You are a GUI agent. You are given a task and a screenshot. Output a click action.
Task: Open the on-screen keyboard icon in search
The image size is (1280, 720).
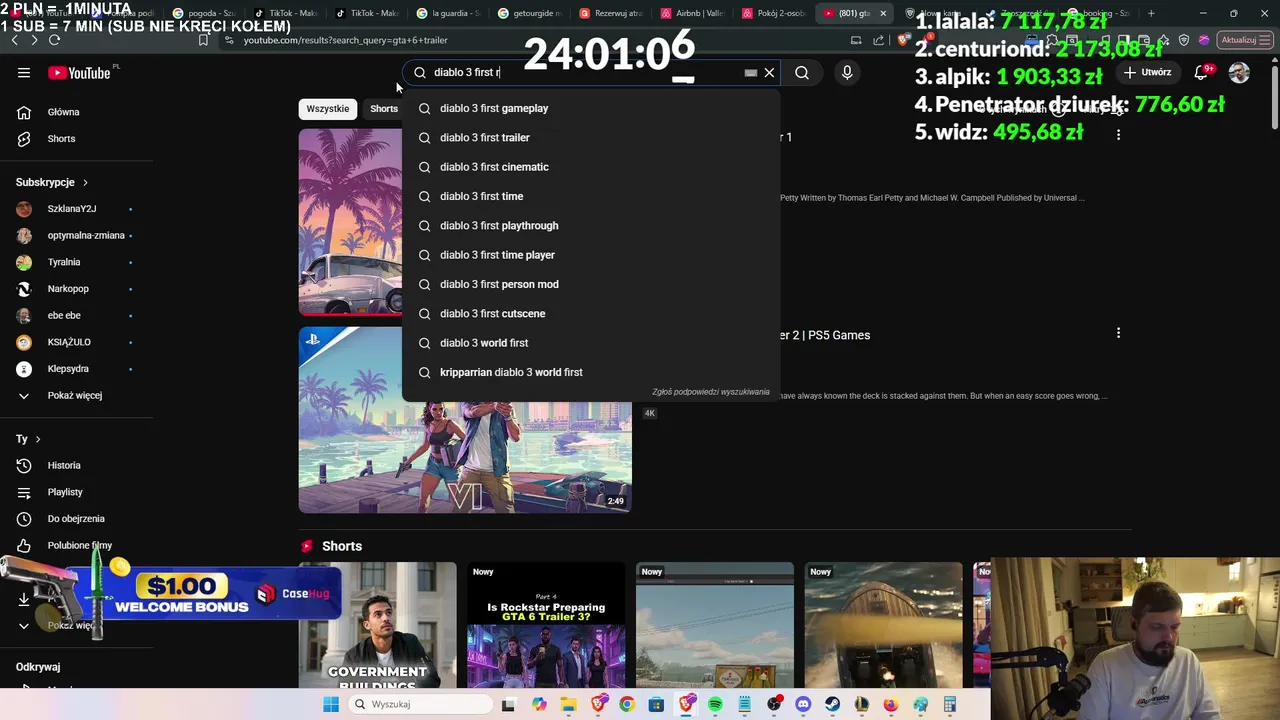pyautogui.click(x=751, y=72)
